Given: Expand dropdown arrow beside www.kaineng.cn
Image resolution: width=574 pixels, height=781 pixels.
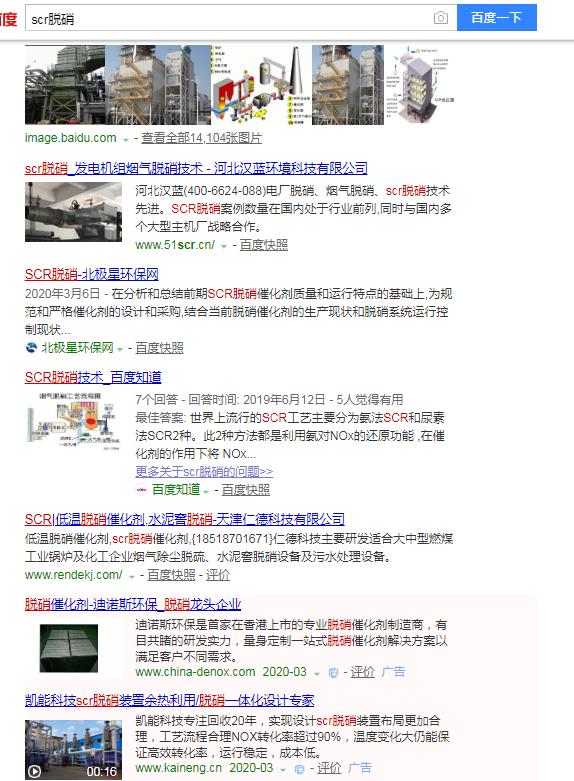Looking at the screenshot, I should (x=283, y=770).
